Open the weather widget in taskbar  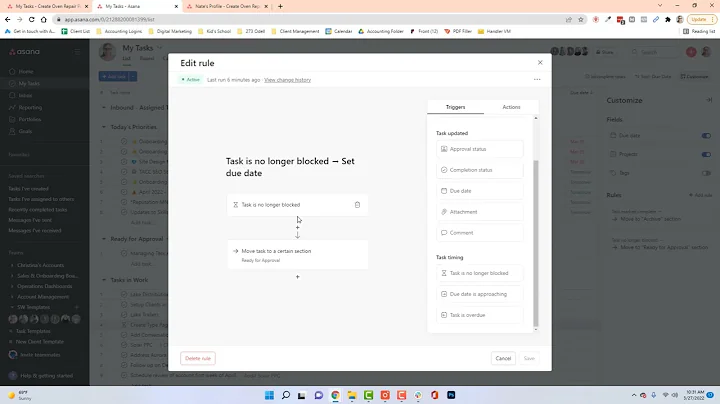click(19, 395)
